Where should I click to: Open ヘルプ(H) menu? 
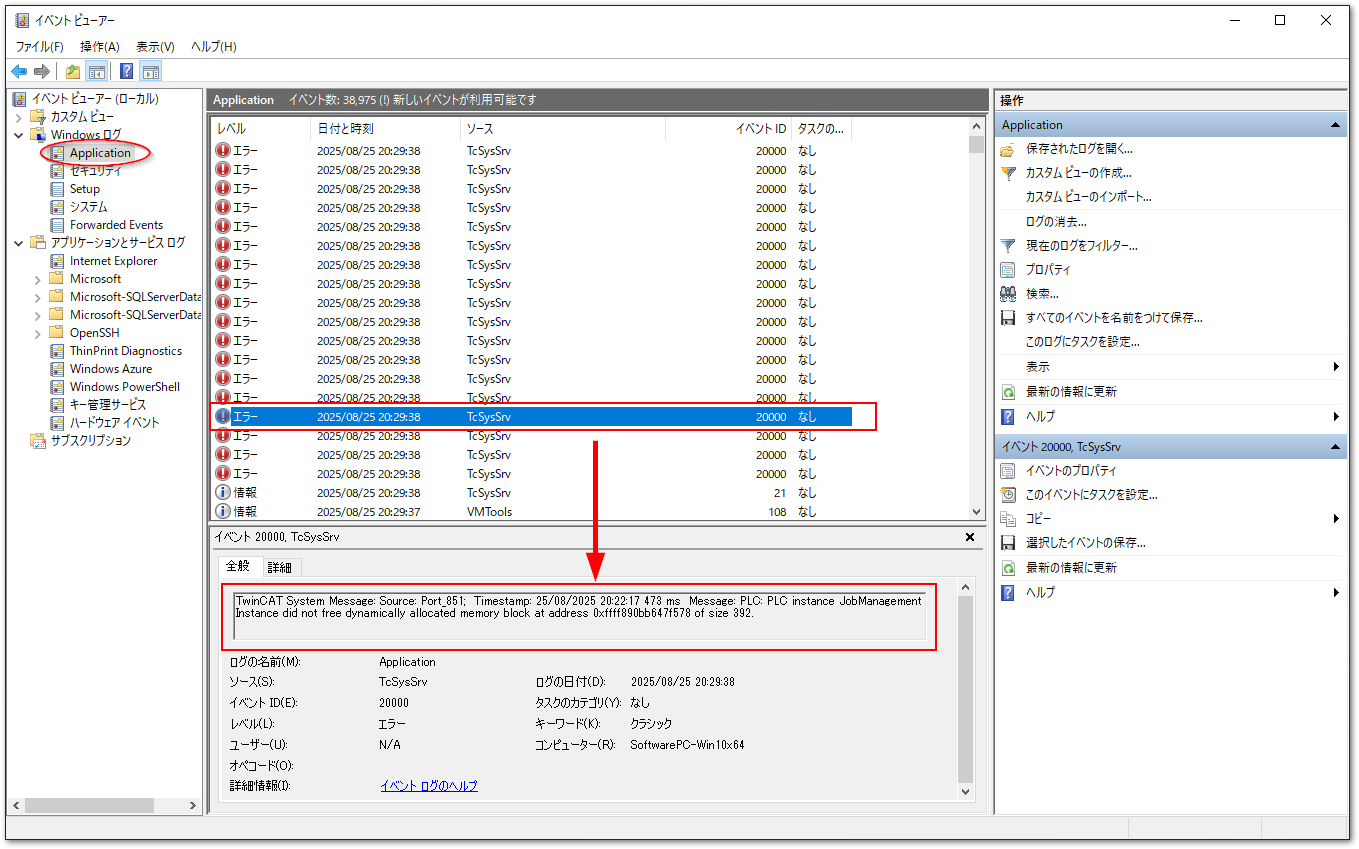(213, 47)
